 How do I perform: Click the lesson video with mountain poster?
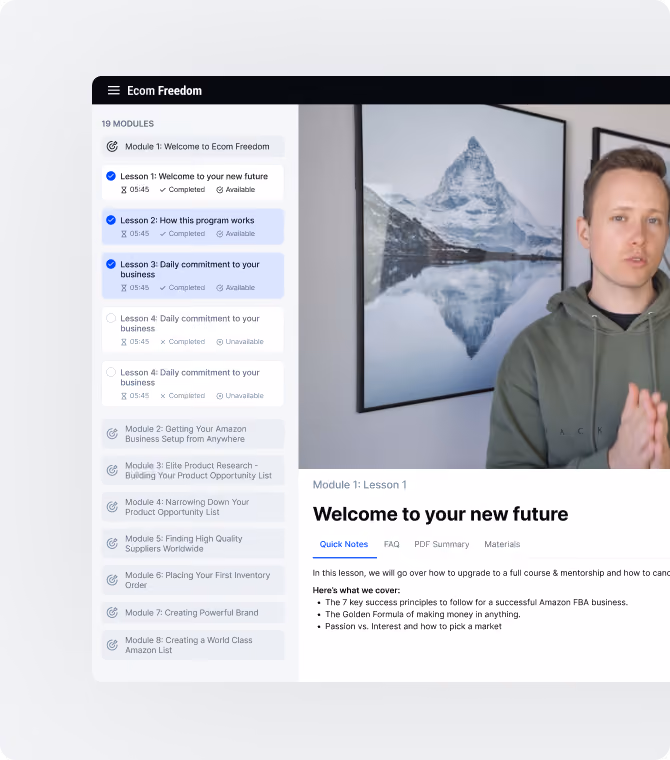484,286
